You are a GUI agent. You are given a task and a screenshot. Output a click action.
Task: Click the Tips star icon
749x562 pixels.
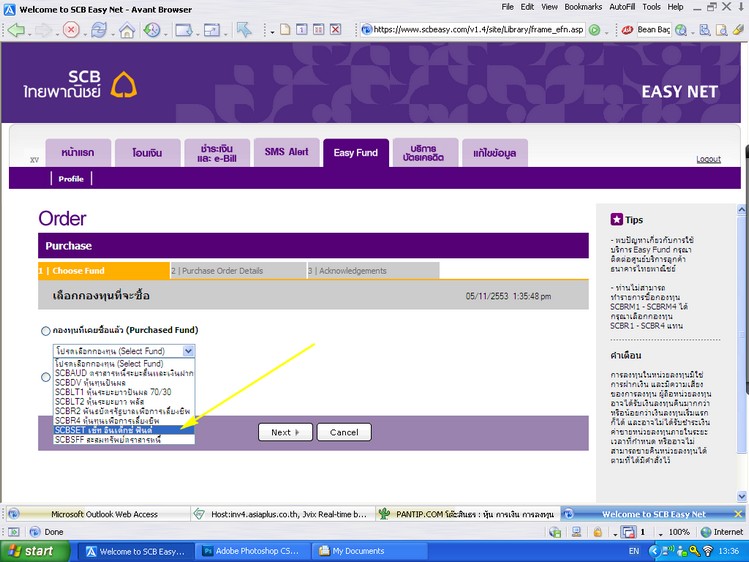(617, 219)
